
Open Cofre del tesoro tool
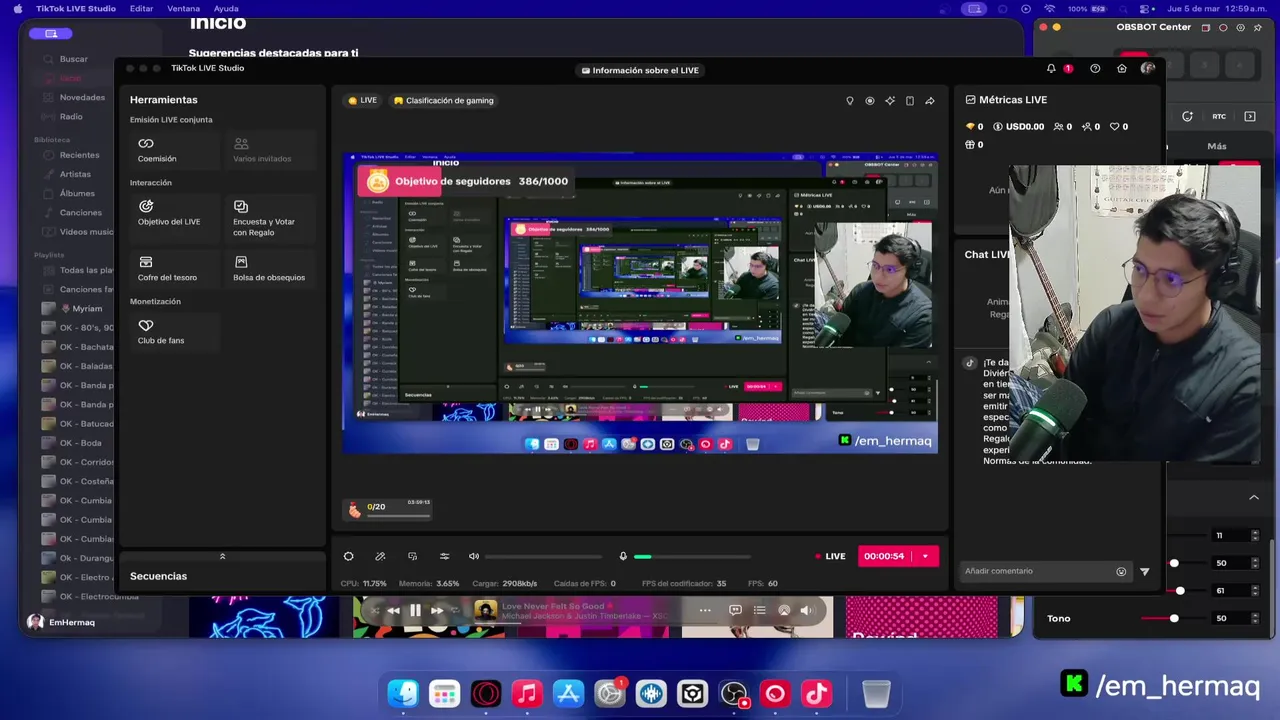click(172, 268)
